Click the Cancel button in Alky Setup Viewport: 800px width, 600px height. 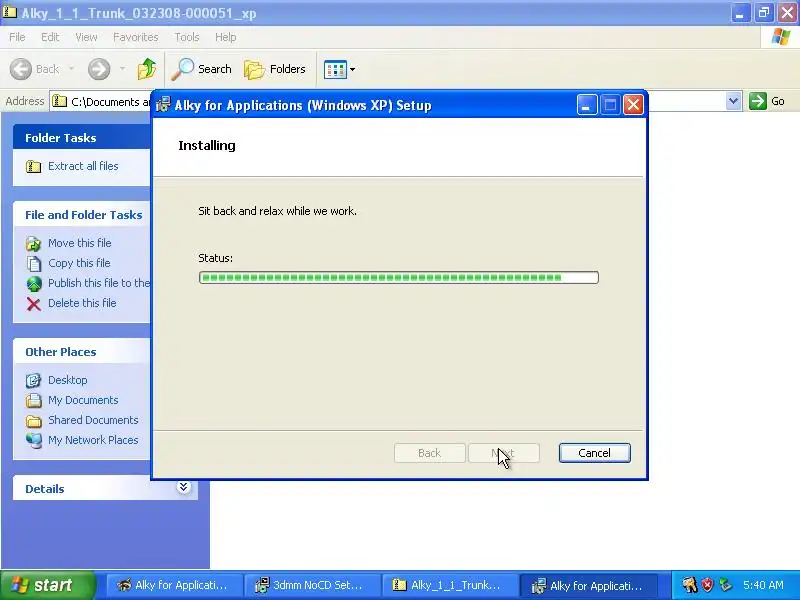click(x=594, y=453)
